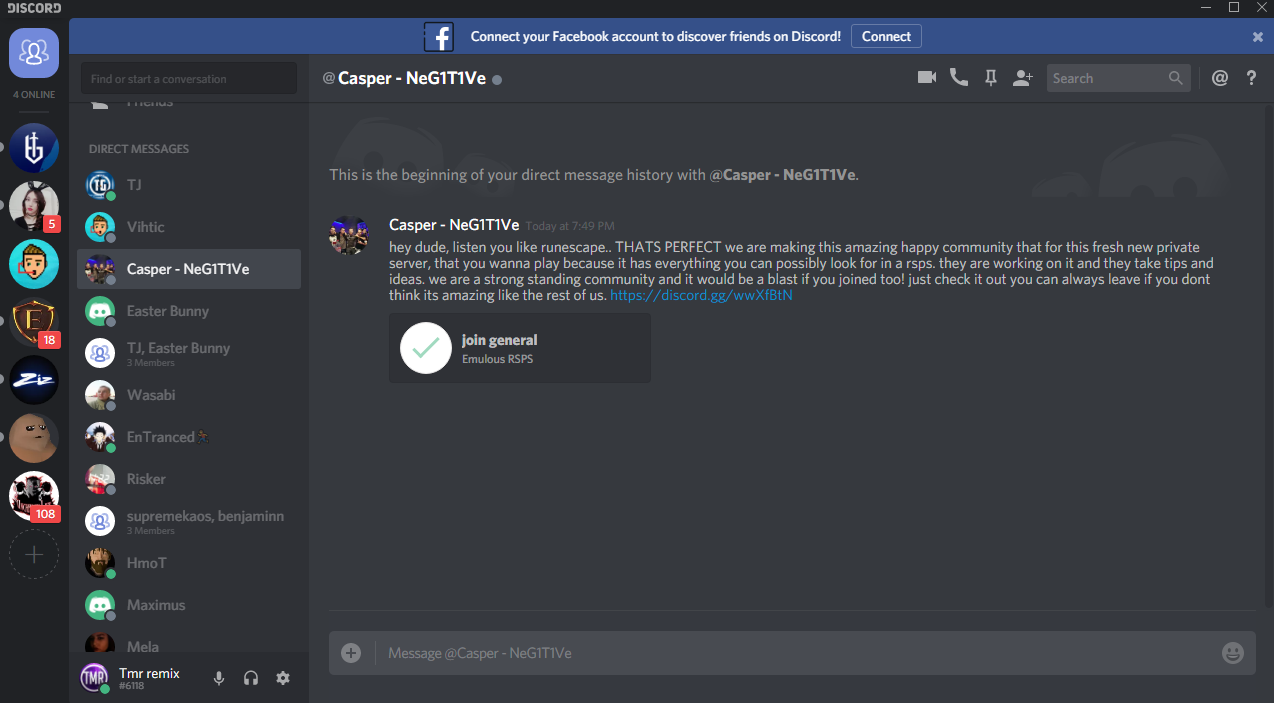Open the EnTranced direct message

(x=189, y=437)
